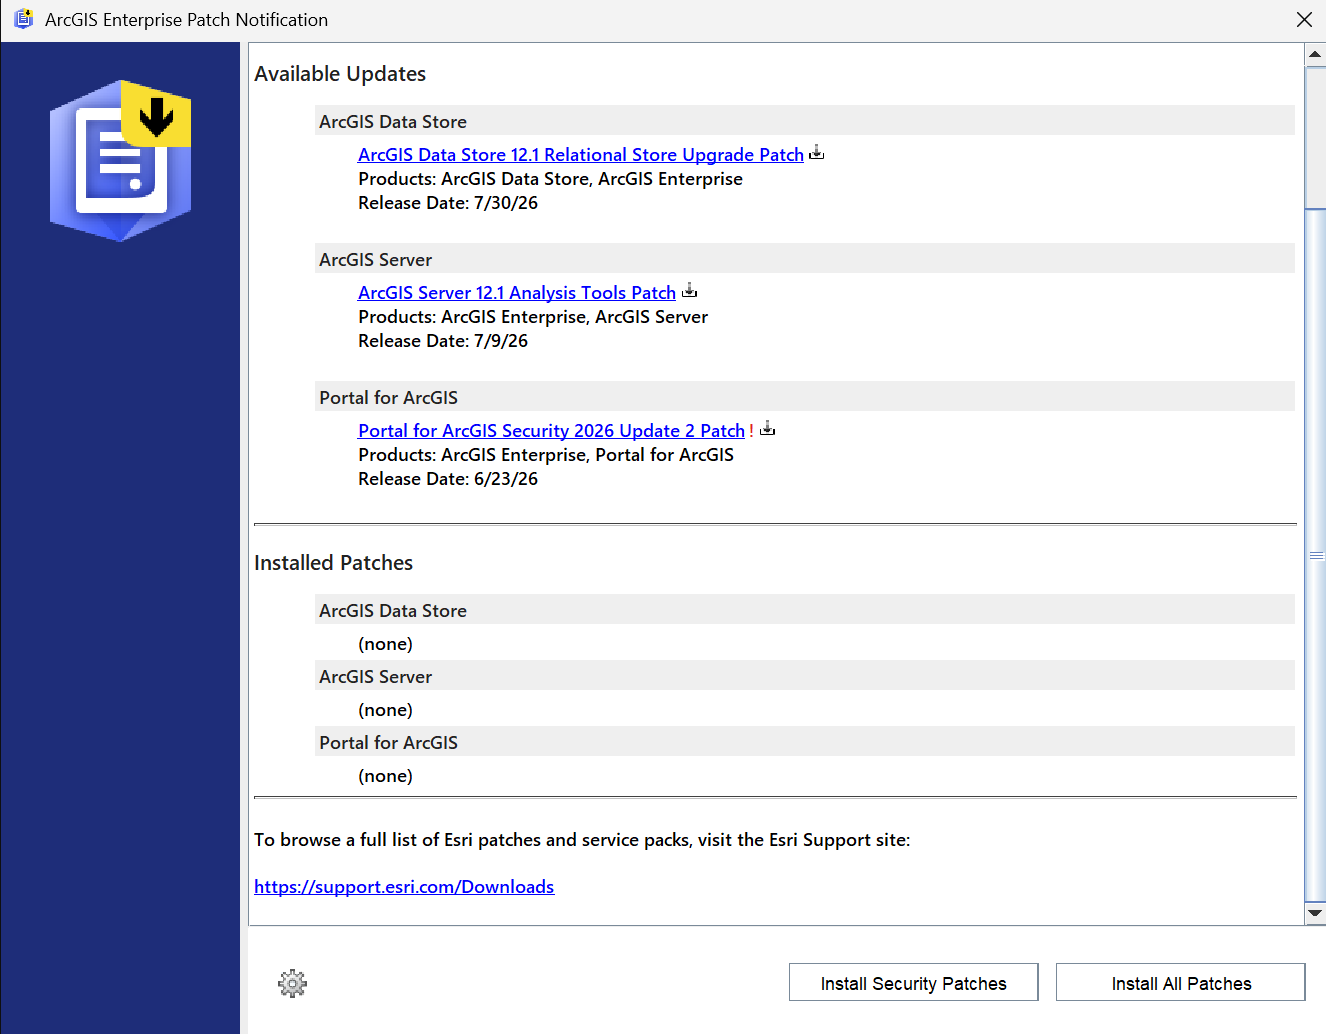The width and height of the screenshot is (1326, 1034).
Task: Click '(none)' under installed ArcGIS Server
Action: click(x=385, y=710)
